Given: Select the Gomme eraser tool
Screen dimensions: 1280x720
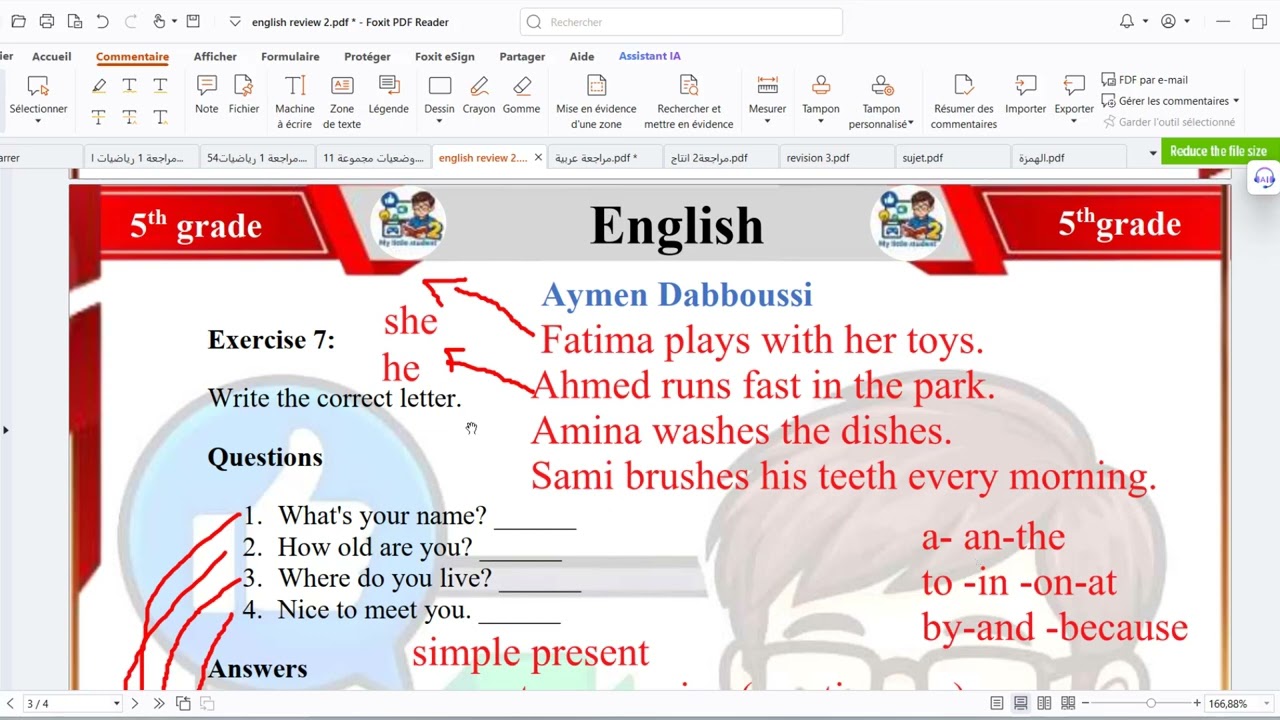Looking at the screenshot, I should 521,95.
